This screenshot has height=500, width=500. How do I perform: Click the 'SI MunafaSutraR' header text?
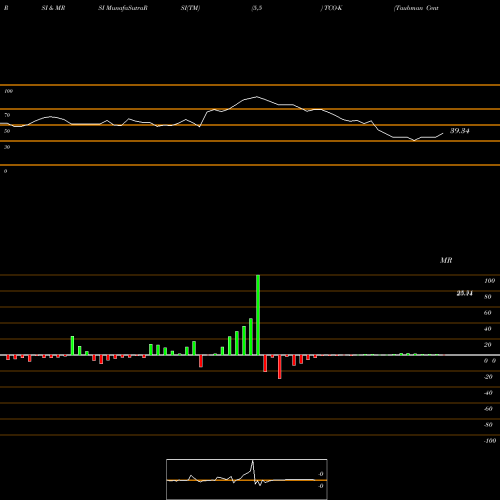123,8
